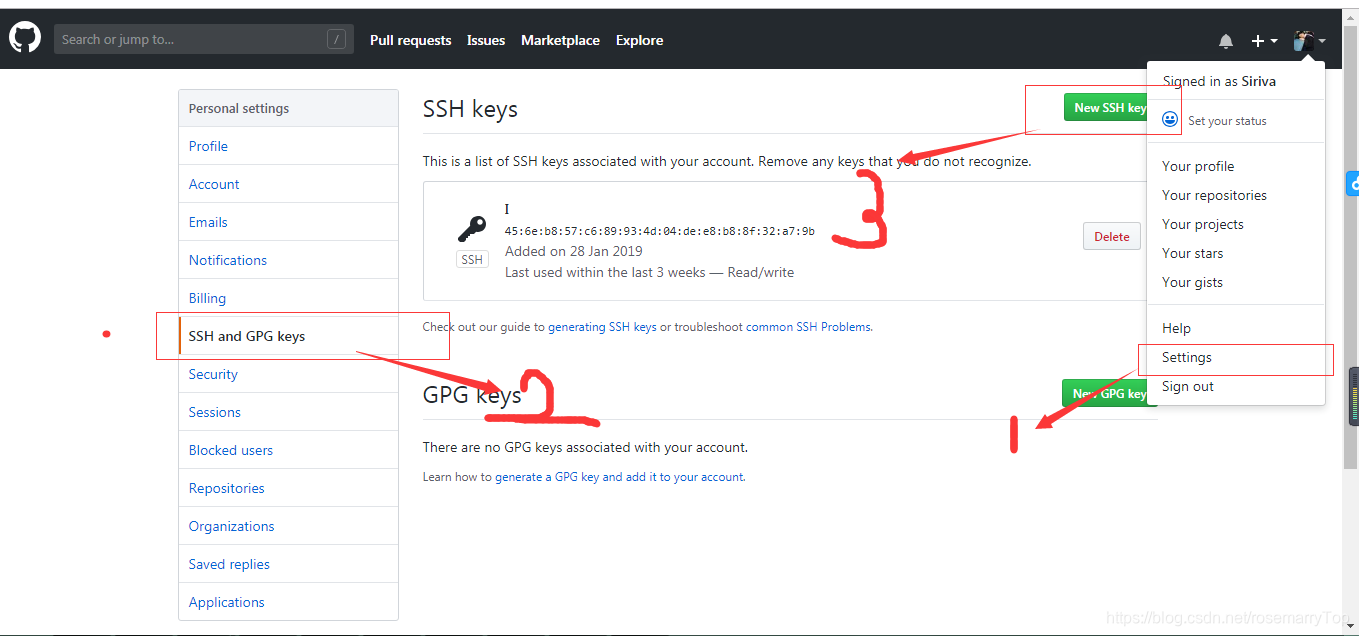
Task: Open Saved replies settings
Action: point(288,564)
